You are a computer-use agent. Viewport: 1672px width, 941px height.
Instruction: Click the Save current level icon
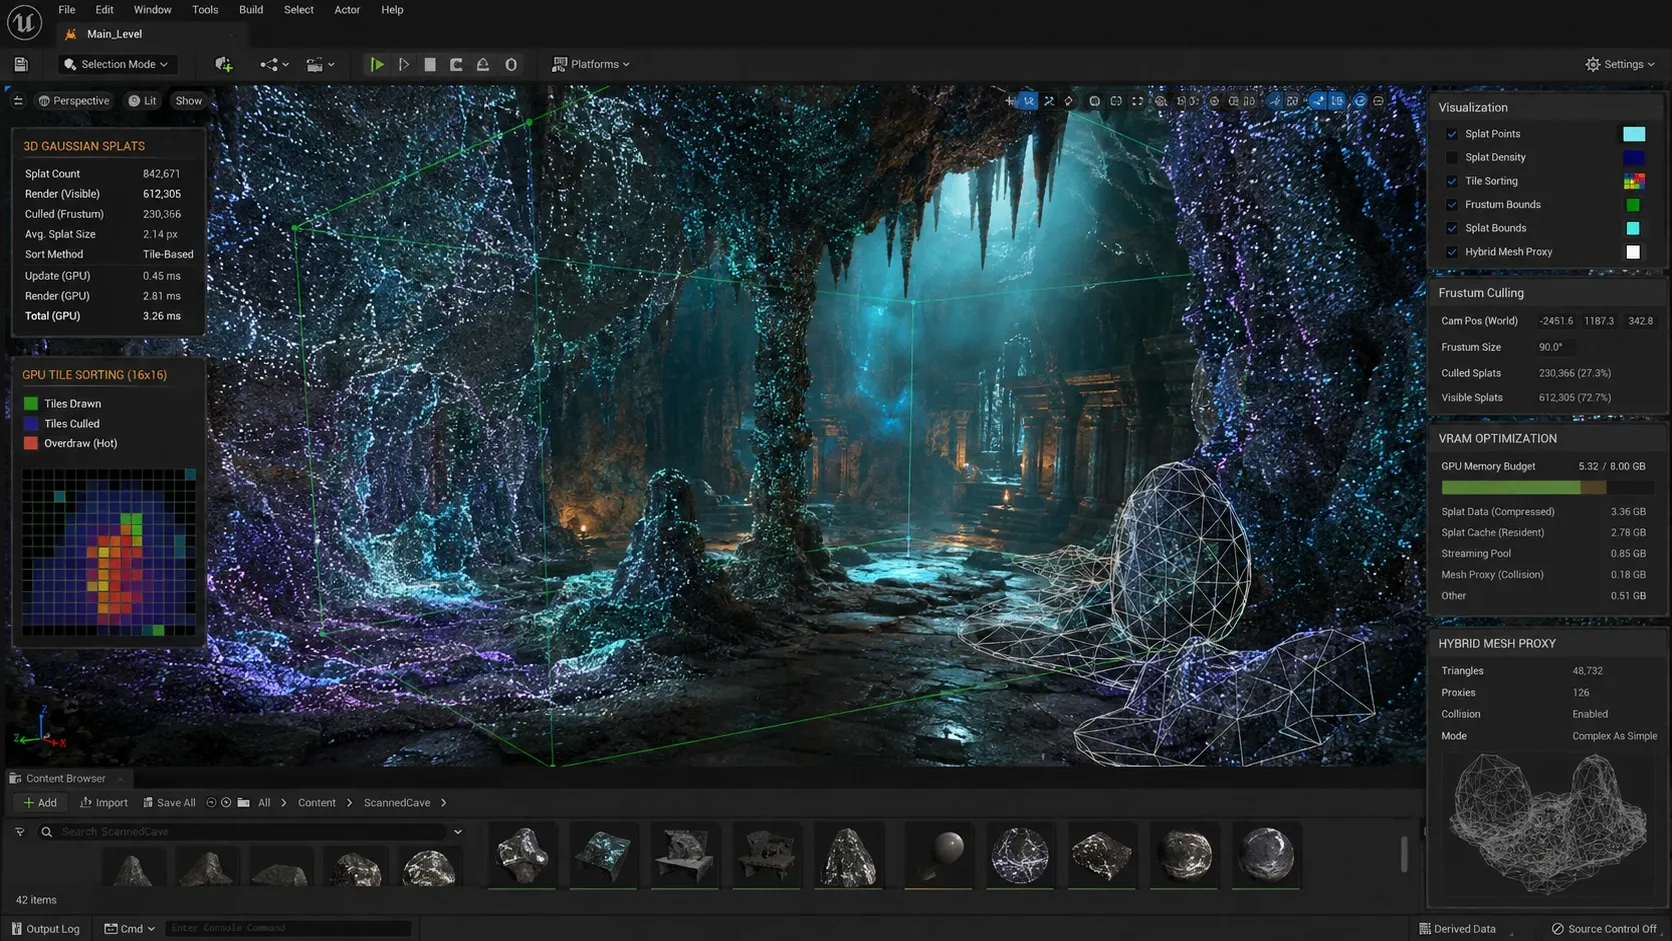pyautogui.click(x=21, y=64)
